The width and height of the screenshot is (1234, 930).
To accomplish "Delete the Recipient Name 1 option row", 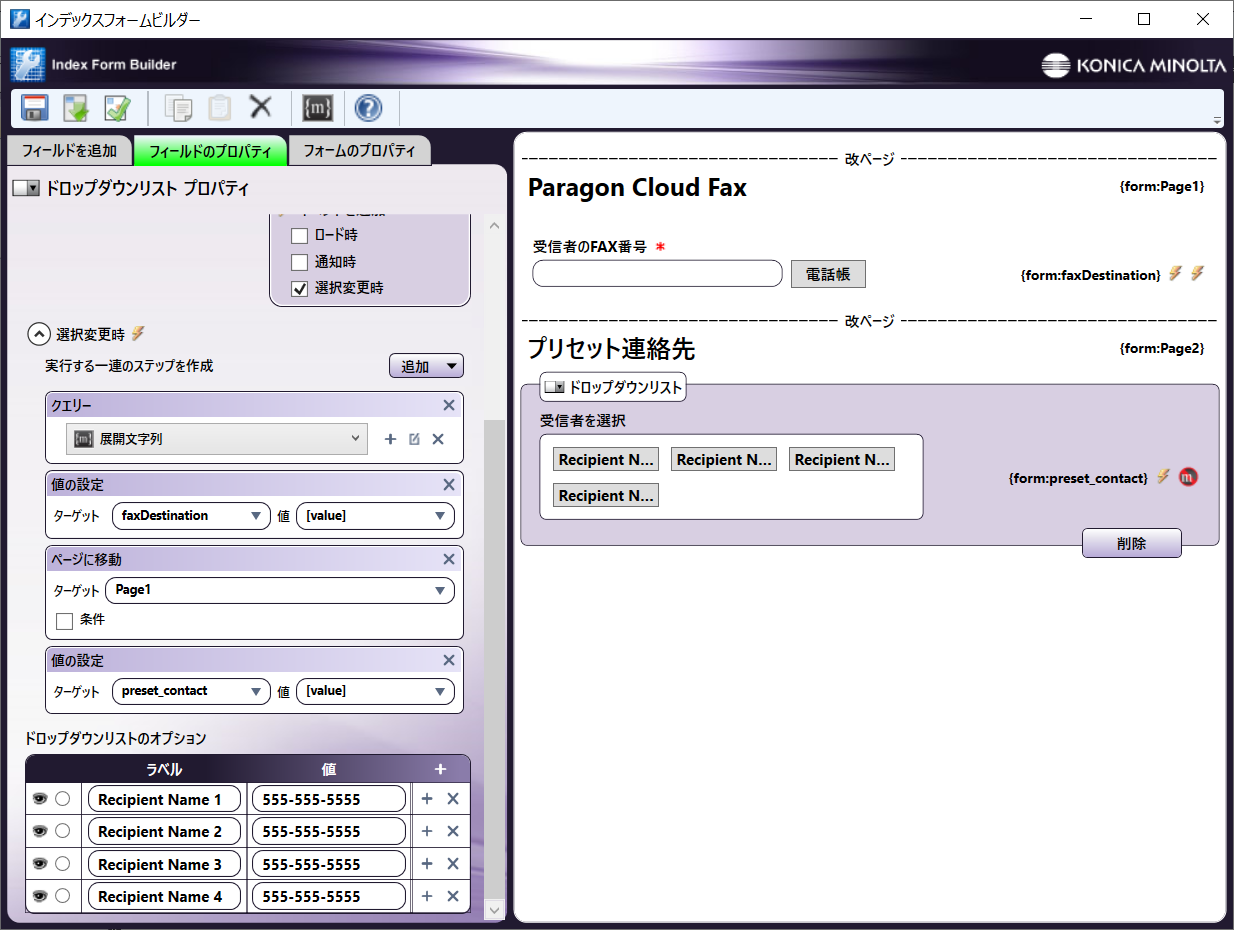I will point(453,799).
